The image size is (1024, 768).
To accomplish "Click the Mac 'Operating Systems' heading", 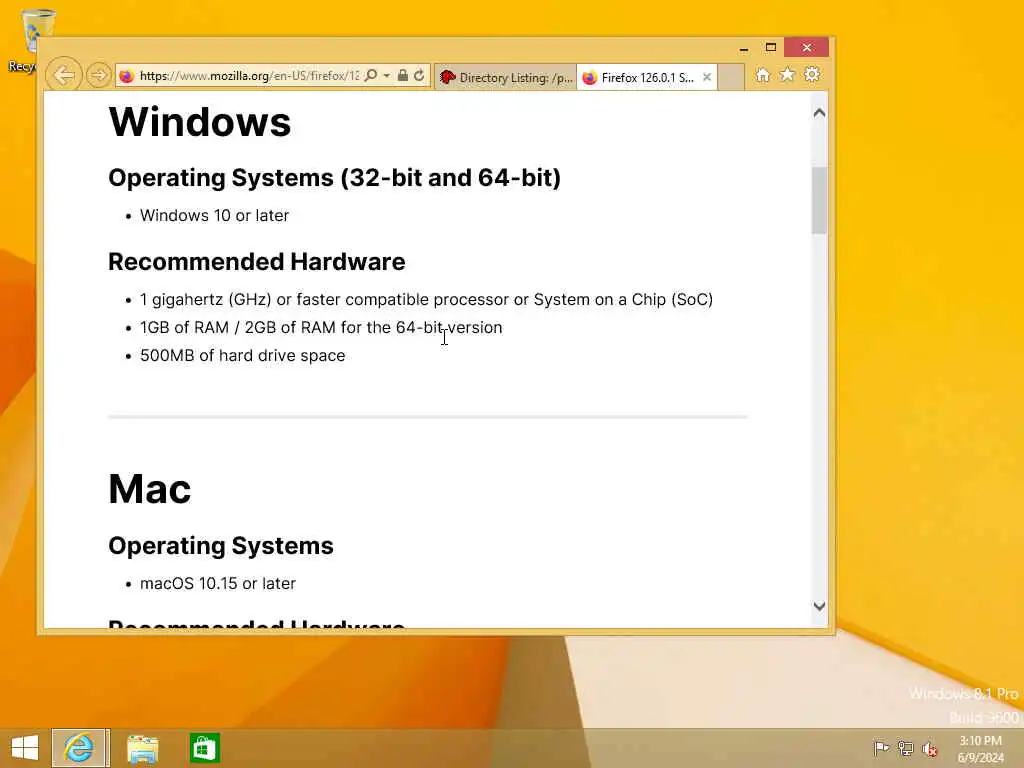I will tap(221, 546).
